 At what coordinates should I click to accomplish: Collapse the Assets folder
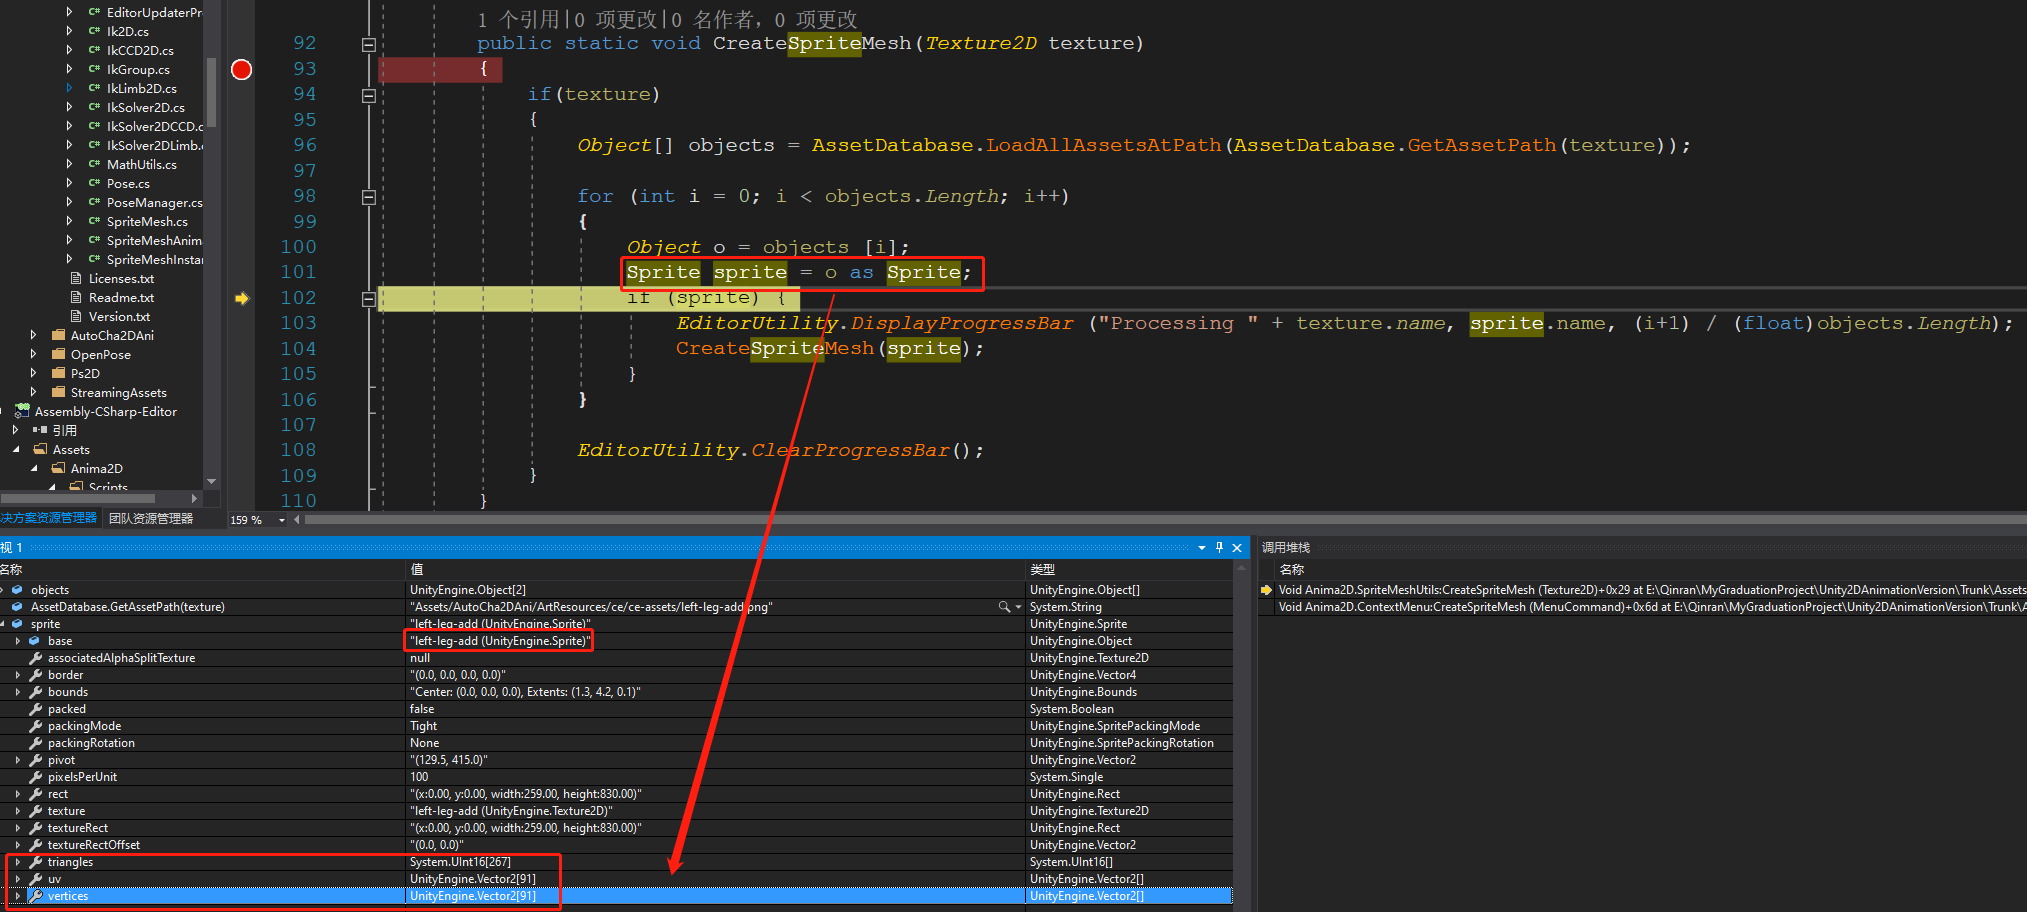16,449
